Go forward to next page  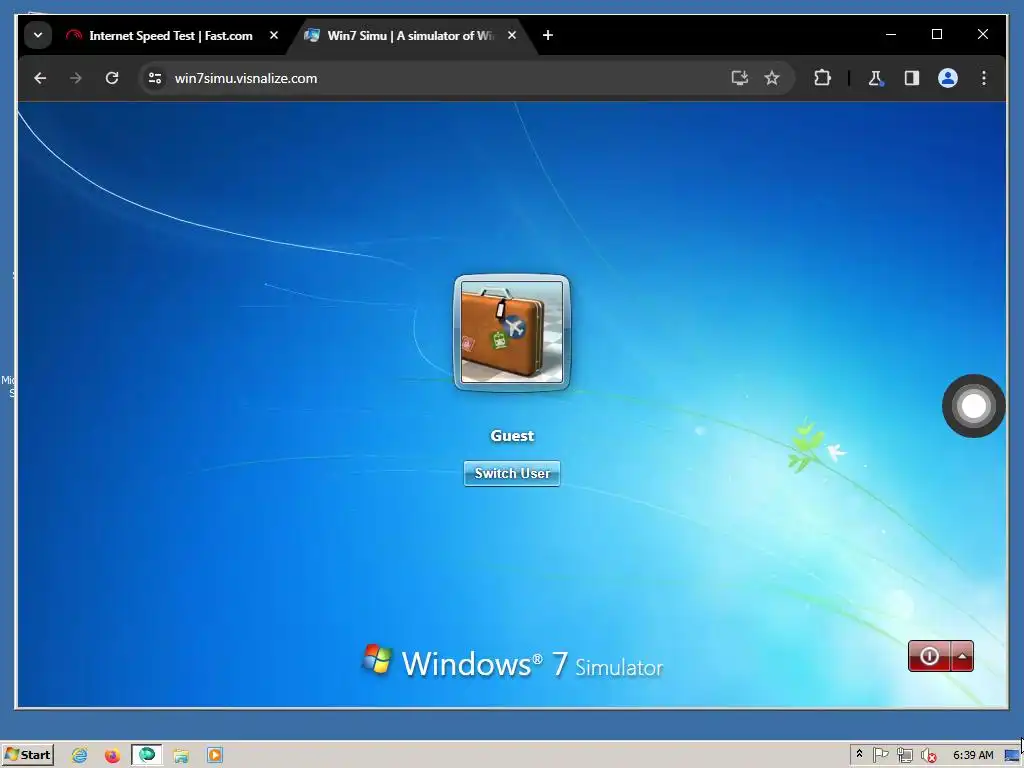(76, 78)
